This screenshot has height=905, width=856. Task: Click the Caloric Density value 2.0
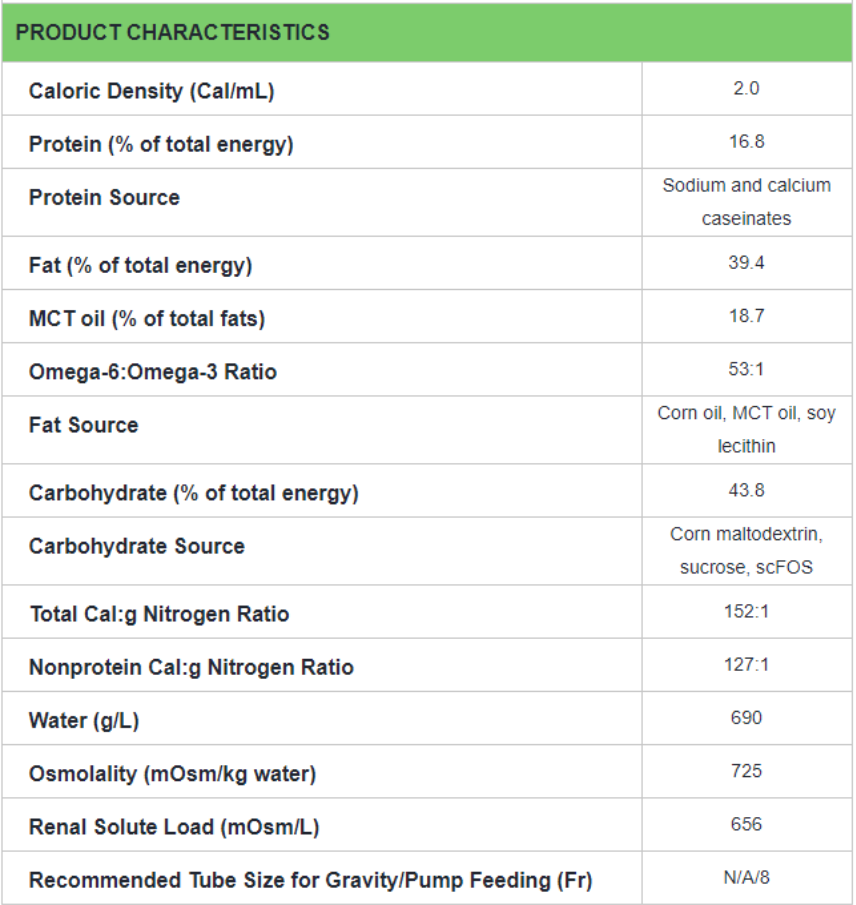[746, 89]
